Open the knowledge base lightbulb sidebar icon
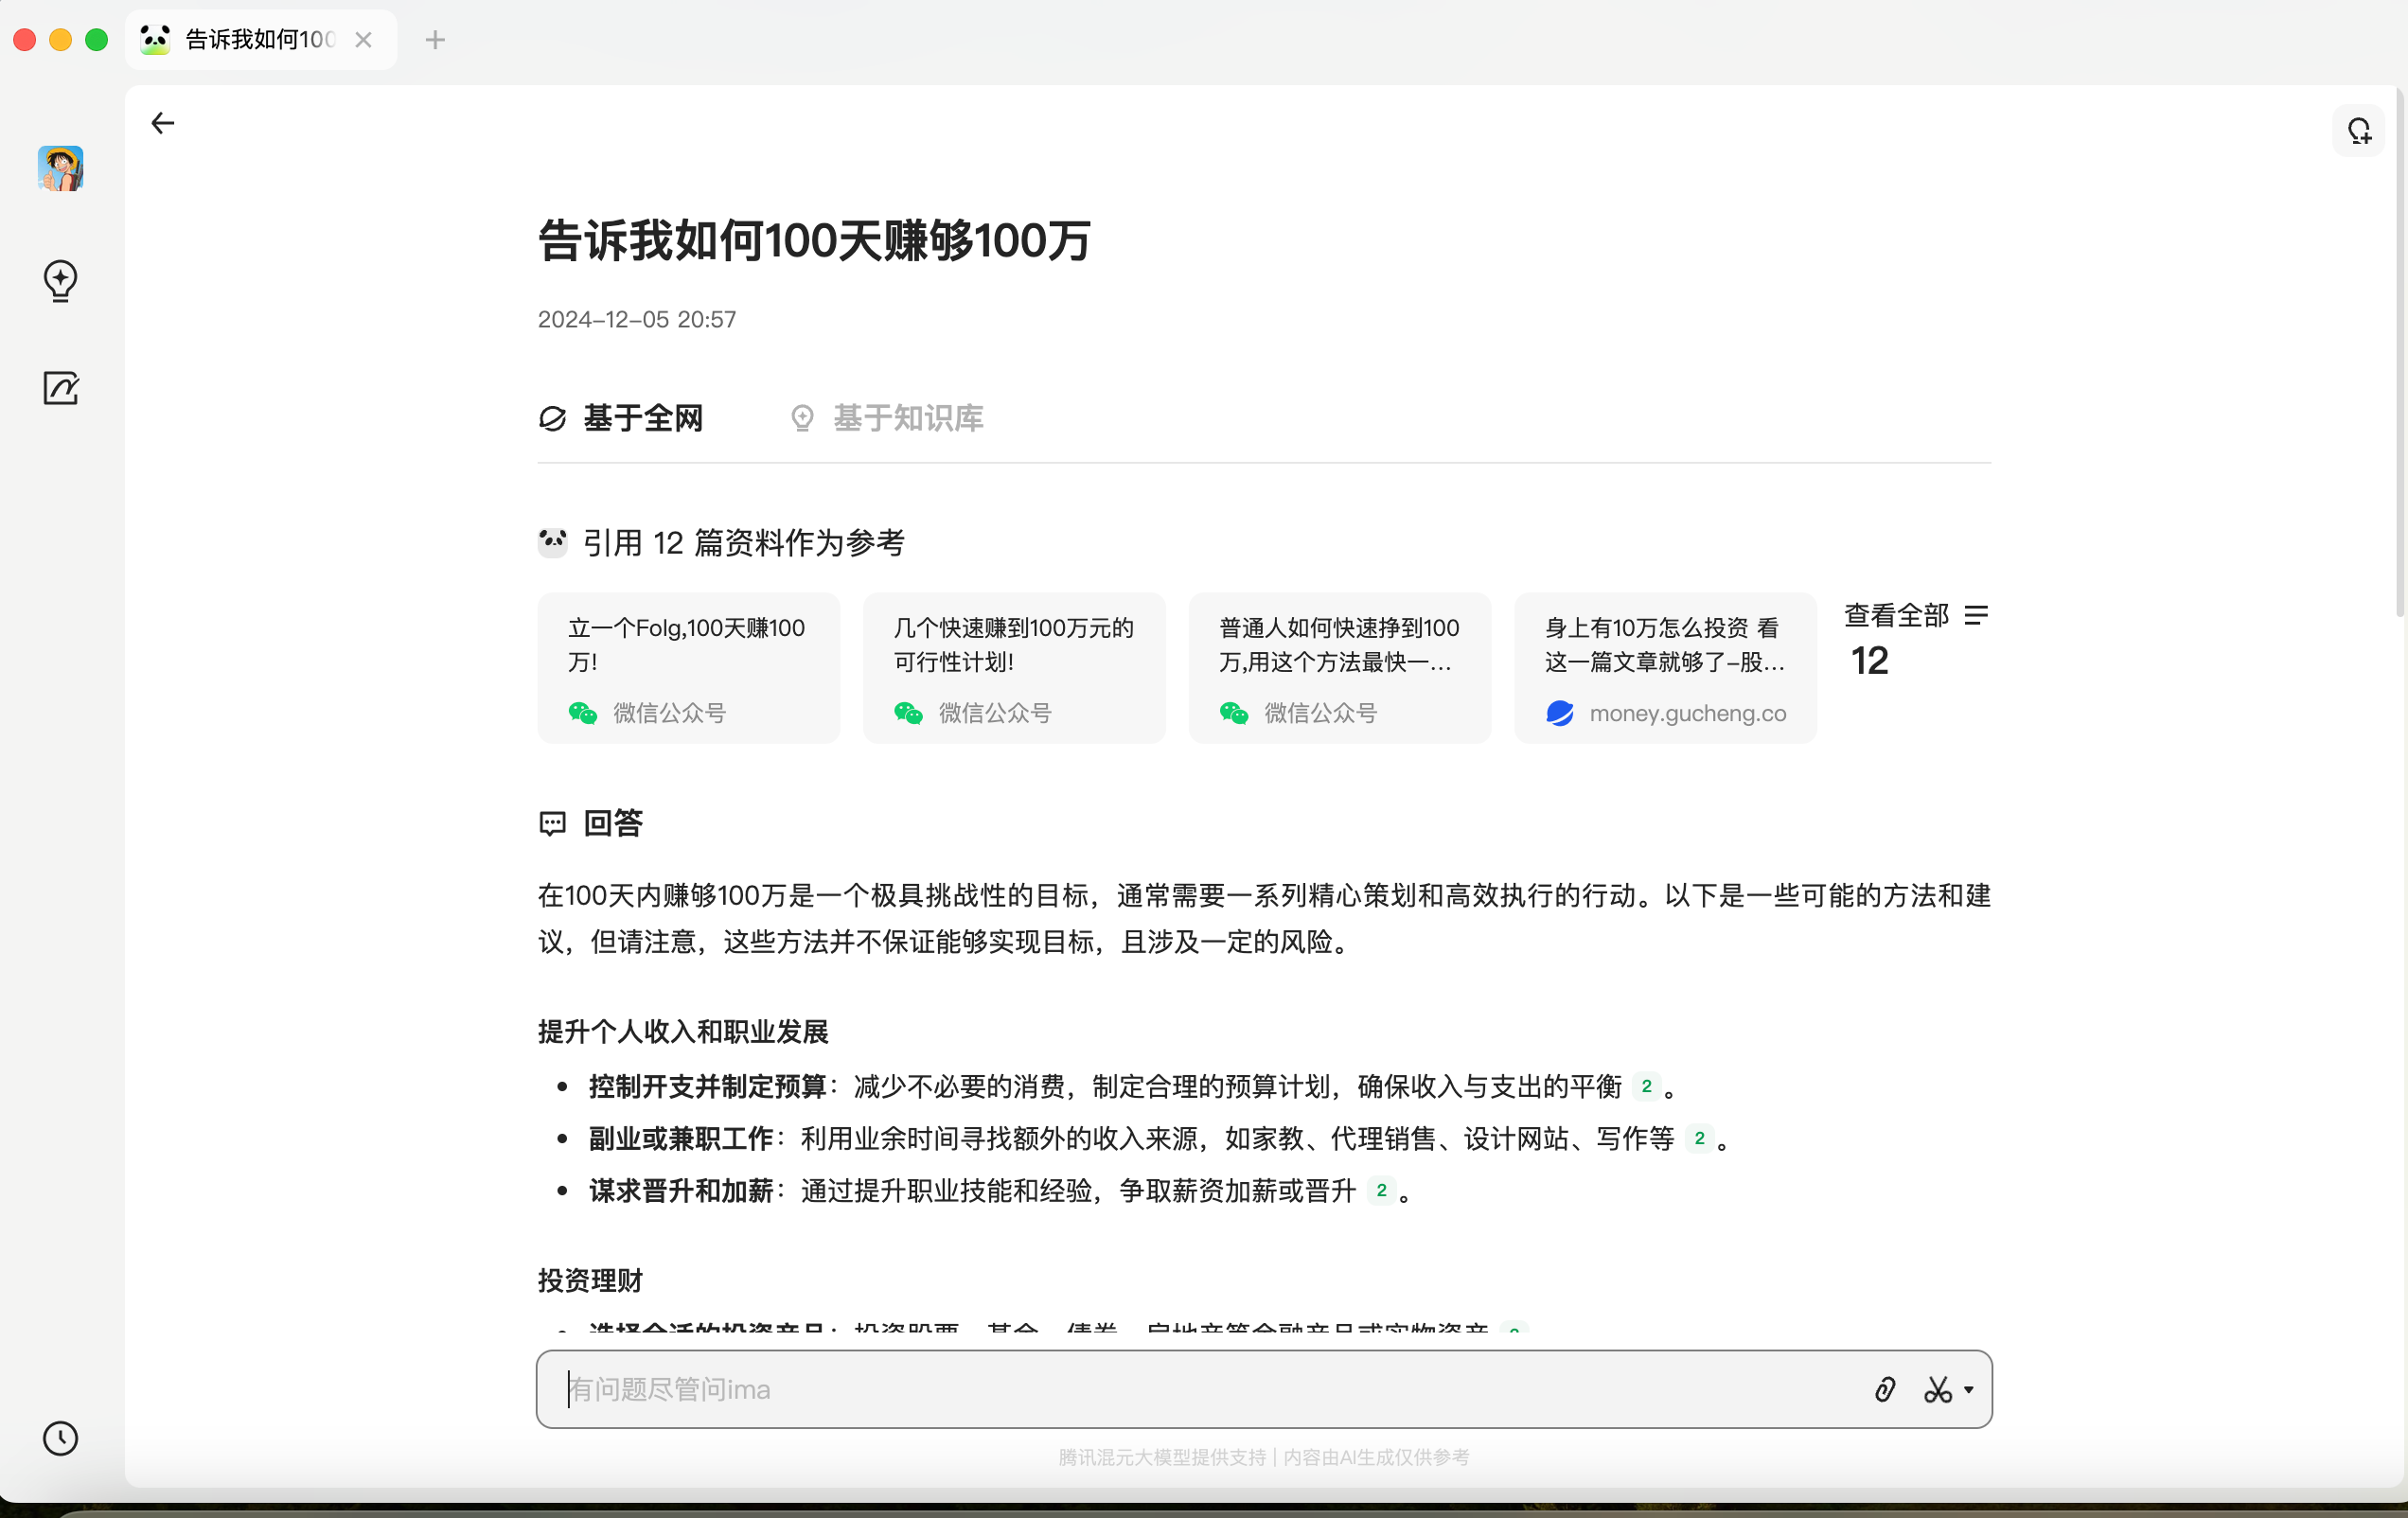Viewport: 2408px width, 1518px height. pyautogui.click(x=60, y=281)
